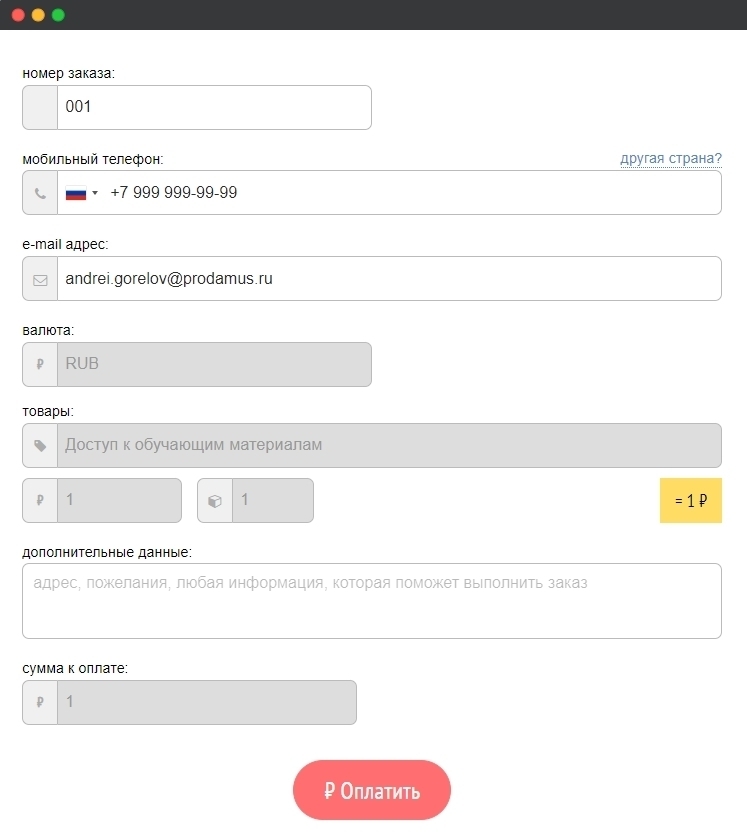The width and height of the screenshot is (747, 837).
Task: Click the Russian flag icon
Action: point(76,193)
